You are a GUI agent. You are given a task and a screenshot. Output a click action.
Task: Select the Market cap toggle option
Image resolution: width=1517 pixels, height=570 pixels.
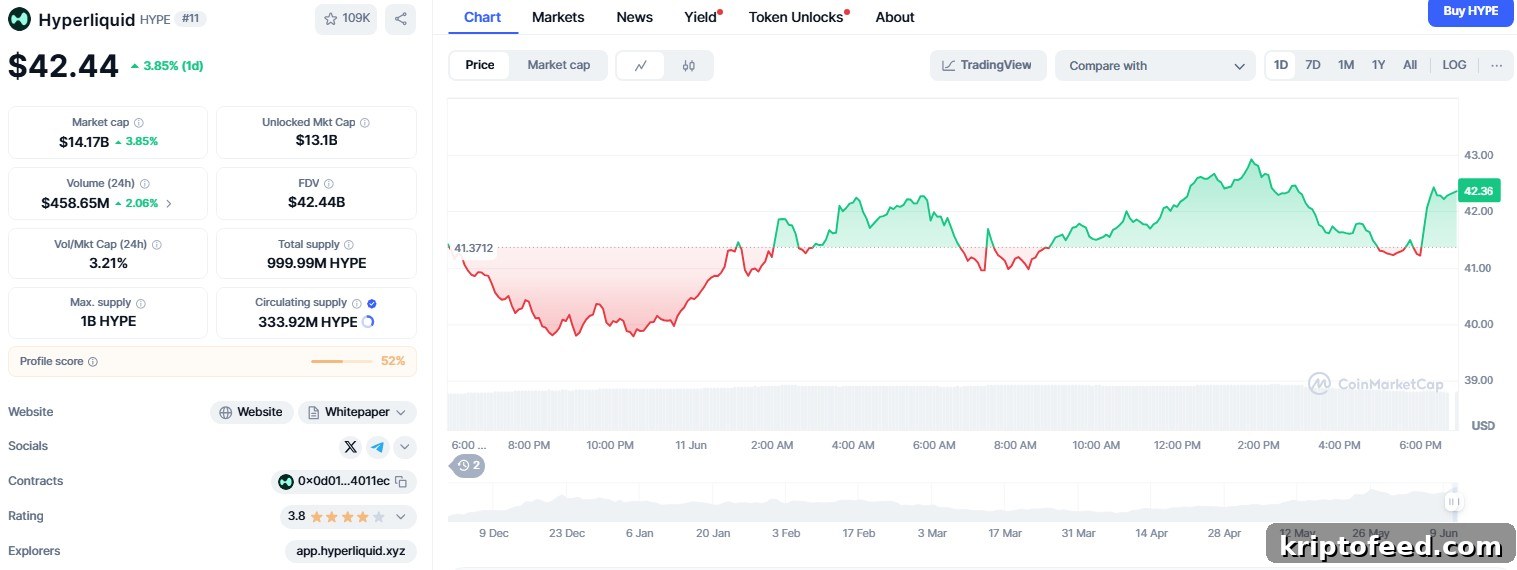[559, 65]
